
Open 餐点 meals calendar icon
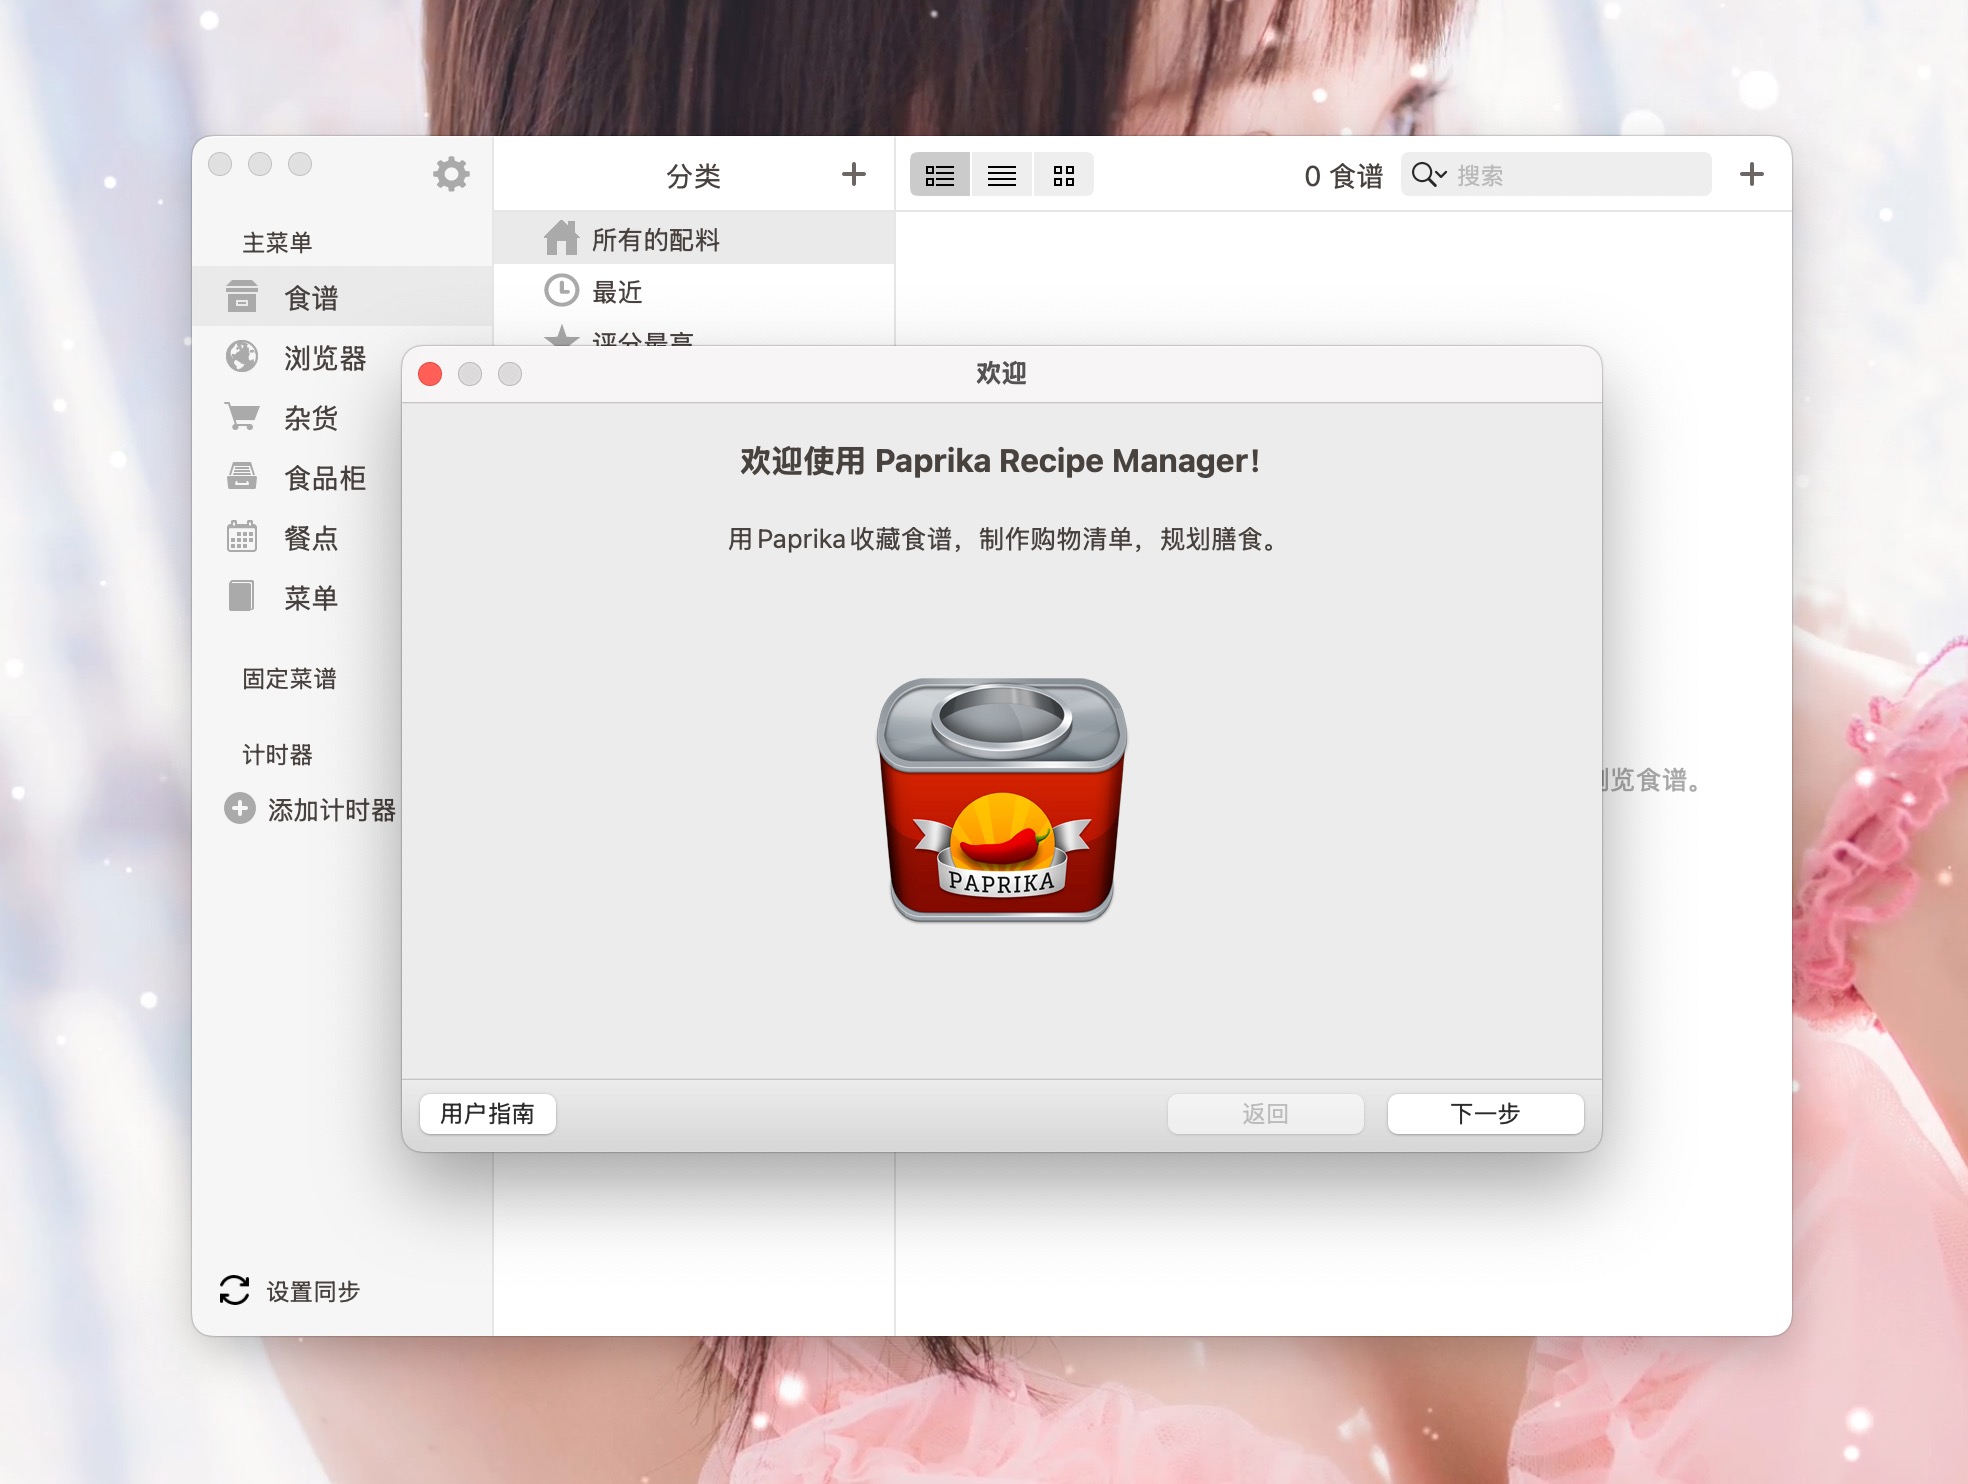[x=241, y=536]
